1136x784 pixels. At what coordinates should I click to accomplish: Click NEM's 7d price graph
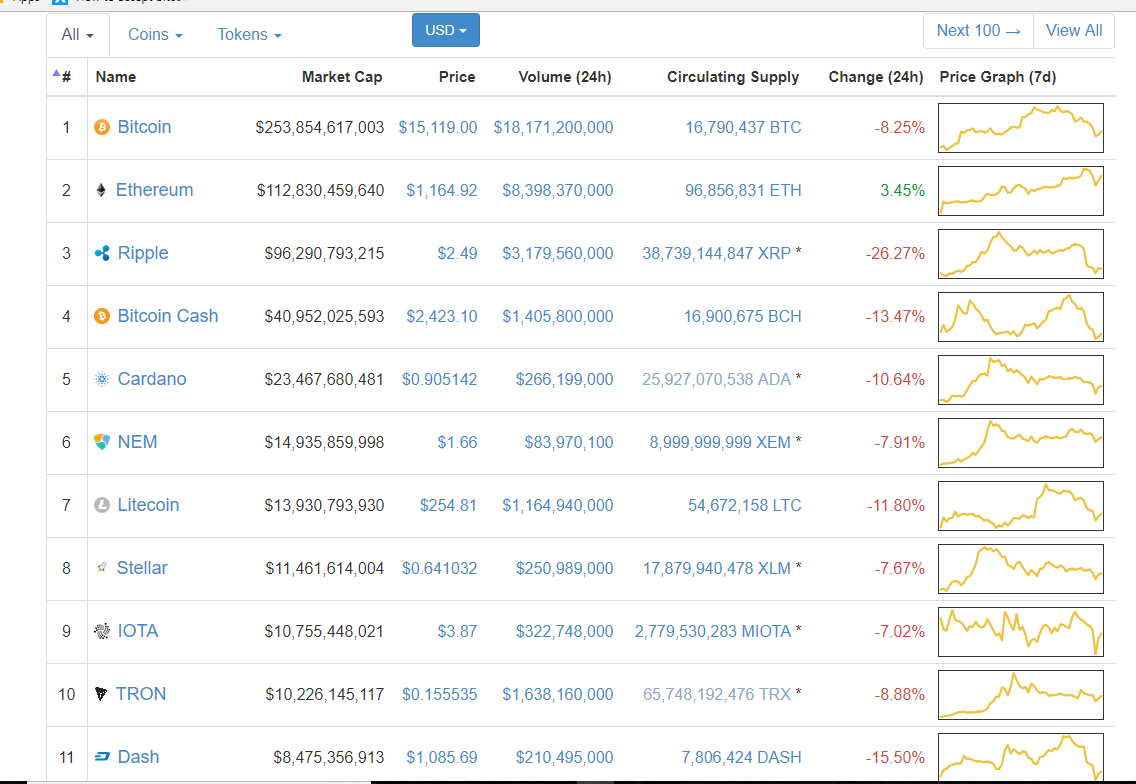point(1021,443)
